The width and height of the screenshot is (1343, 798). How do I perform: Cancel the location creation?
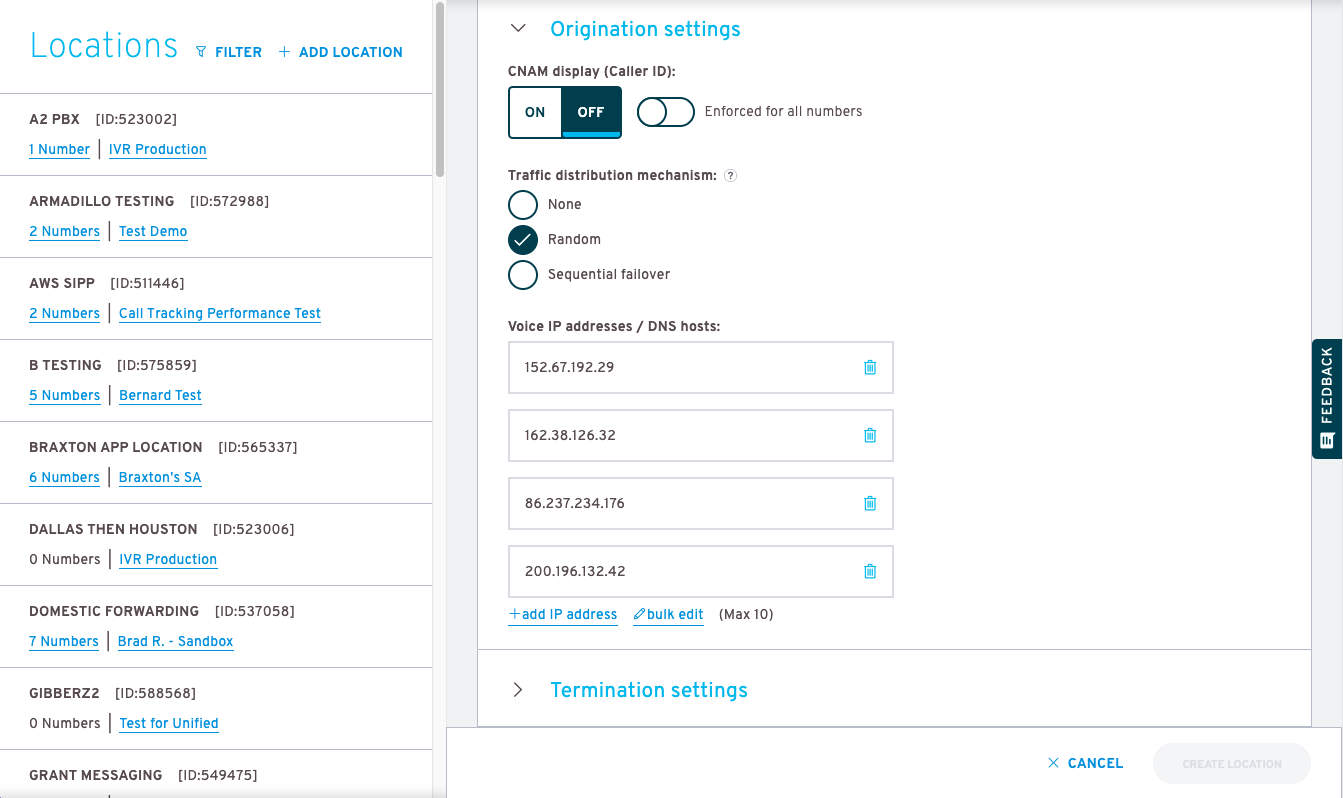click(1085, 763)
